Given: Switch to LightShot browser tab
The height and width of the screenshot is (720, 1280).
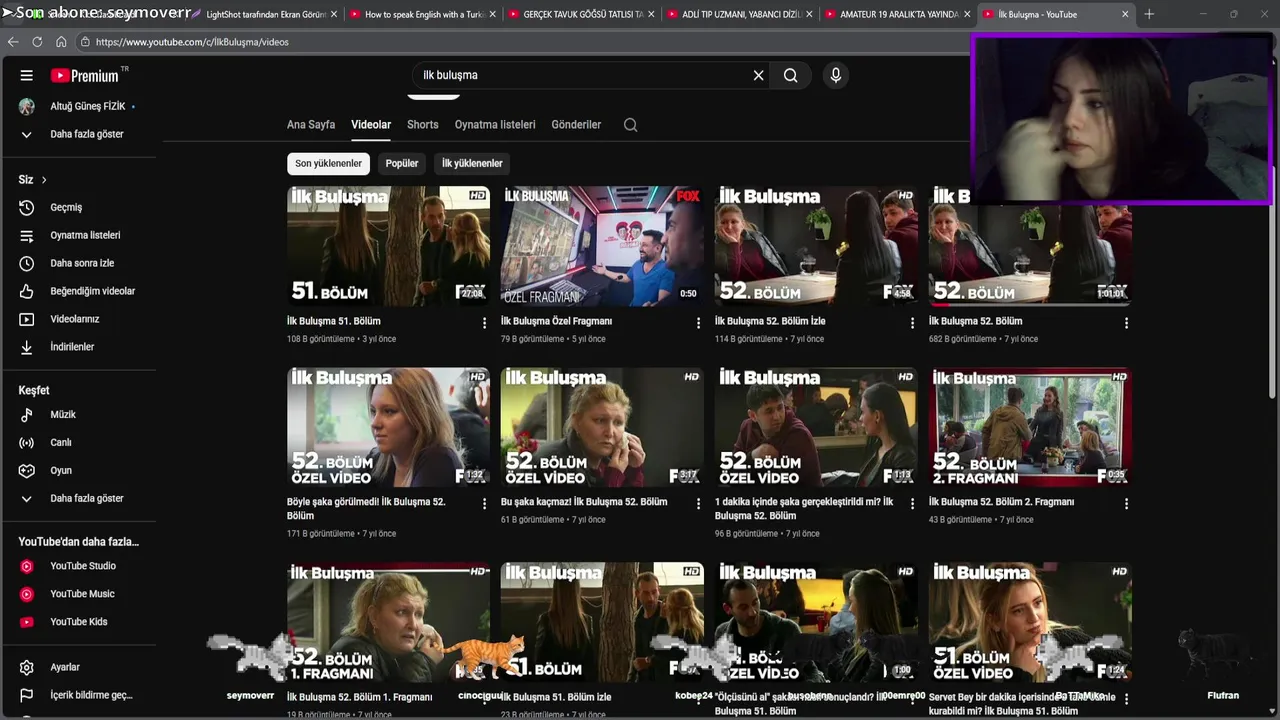Looking at the screenshot, I should (x=263, y=14).
